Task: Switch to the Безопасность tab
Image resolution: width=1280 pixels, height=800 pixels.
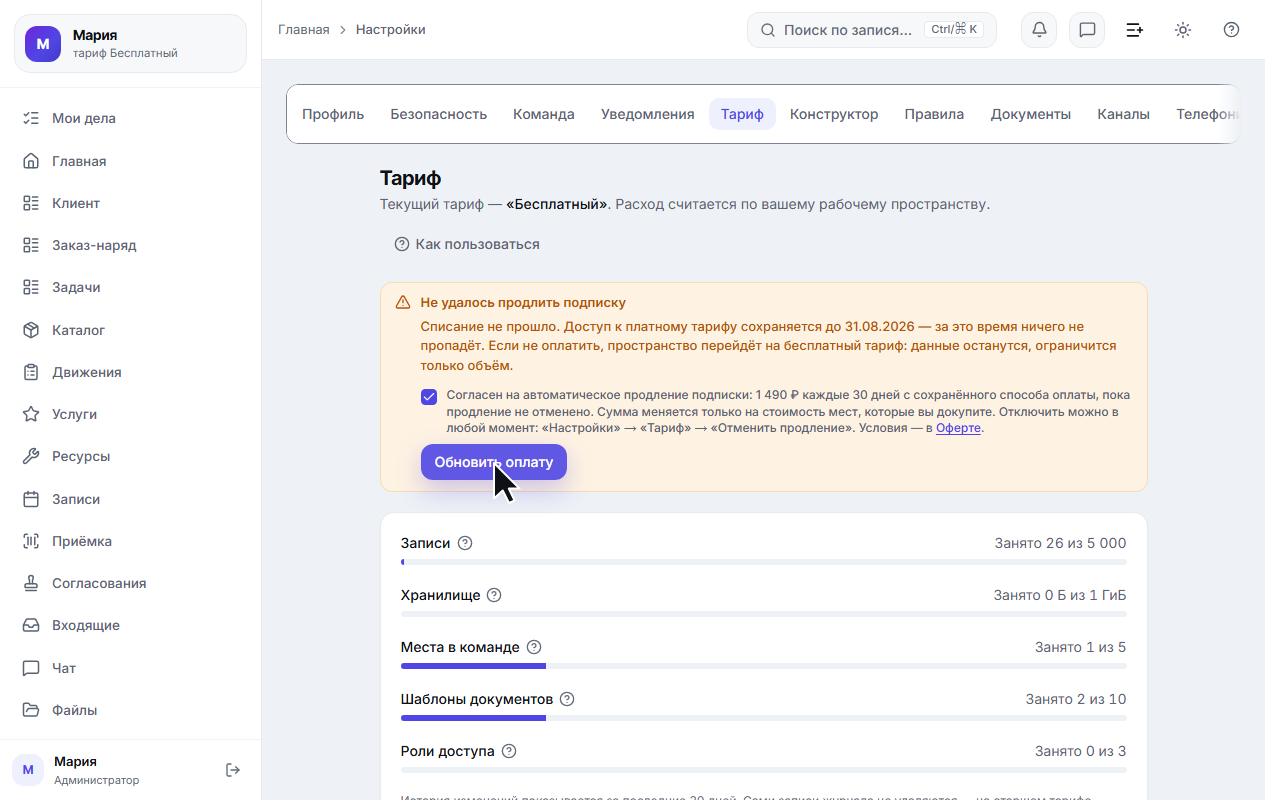Action: pos(438,114)
